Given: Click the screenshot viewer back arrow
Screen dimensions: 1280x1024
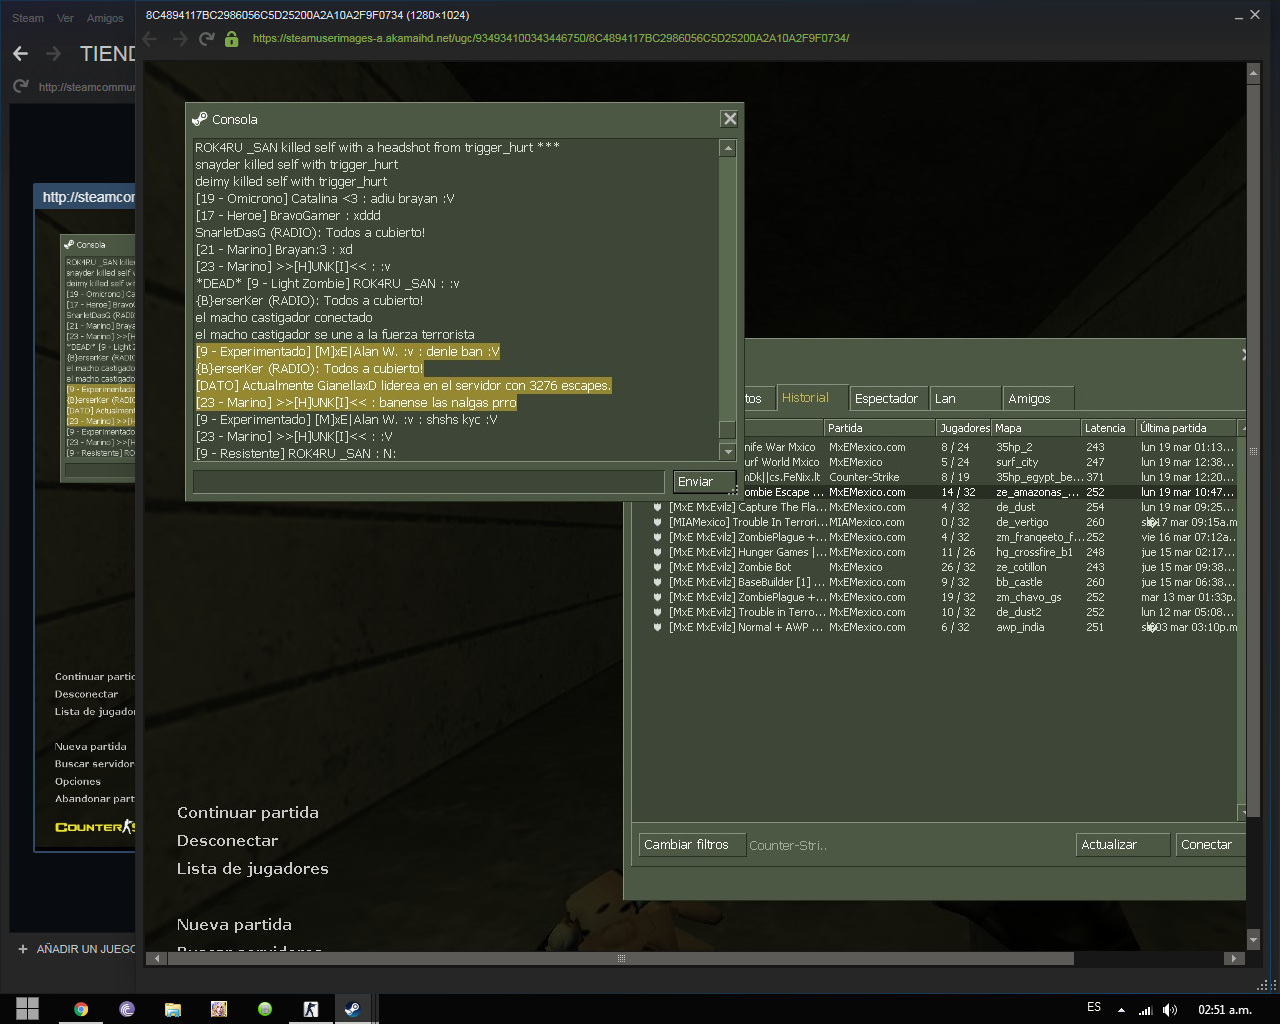Looking at the screenshot, I should 151,38.
